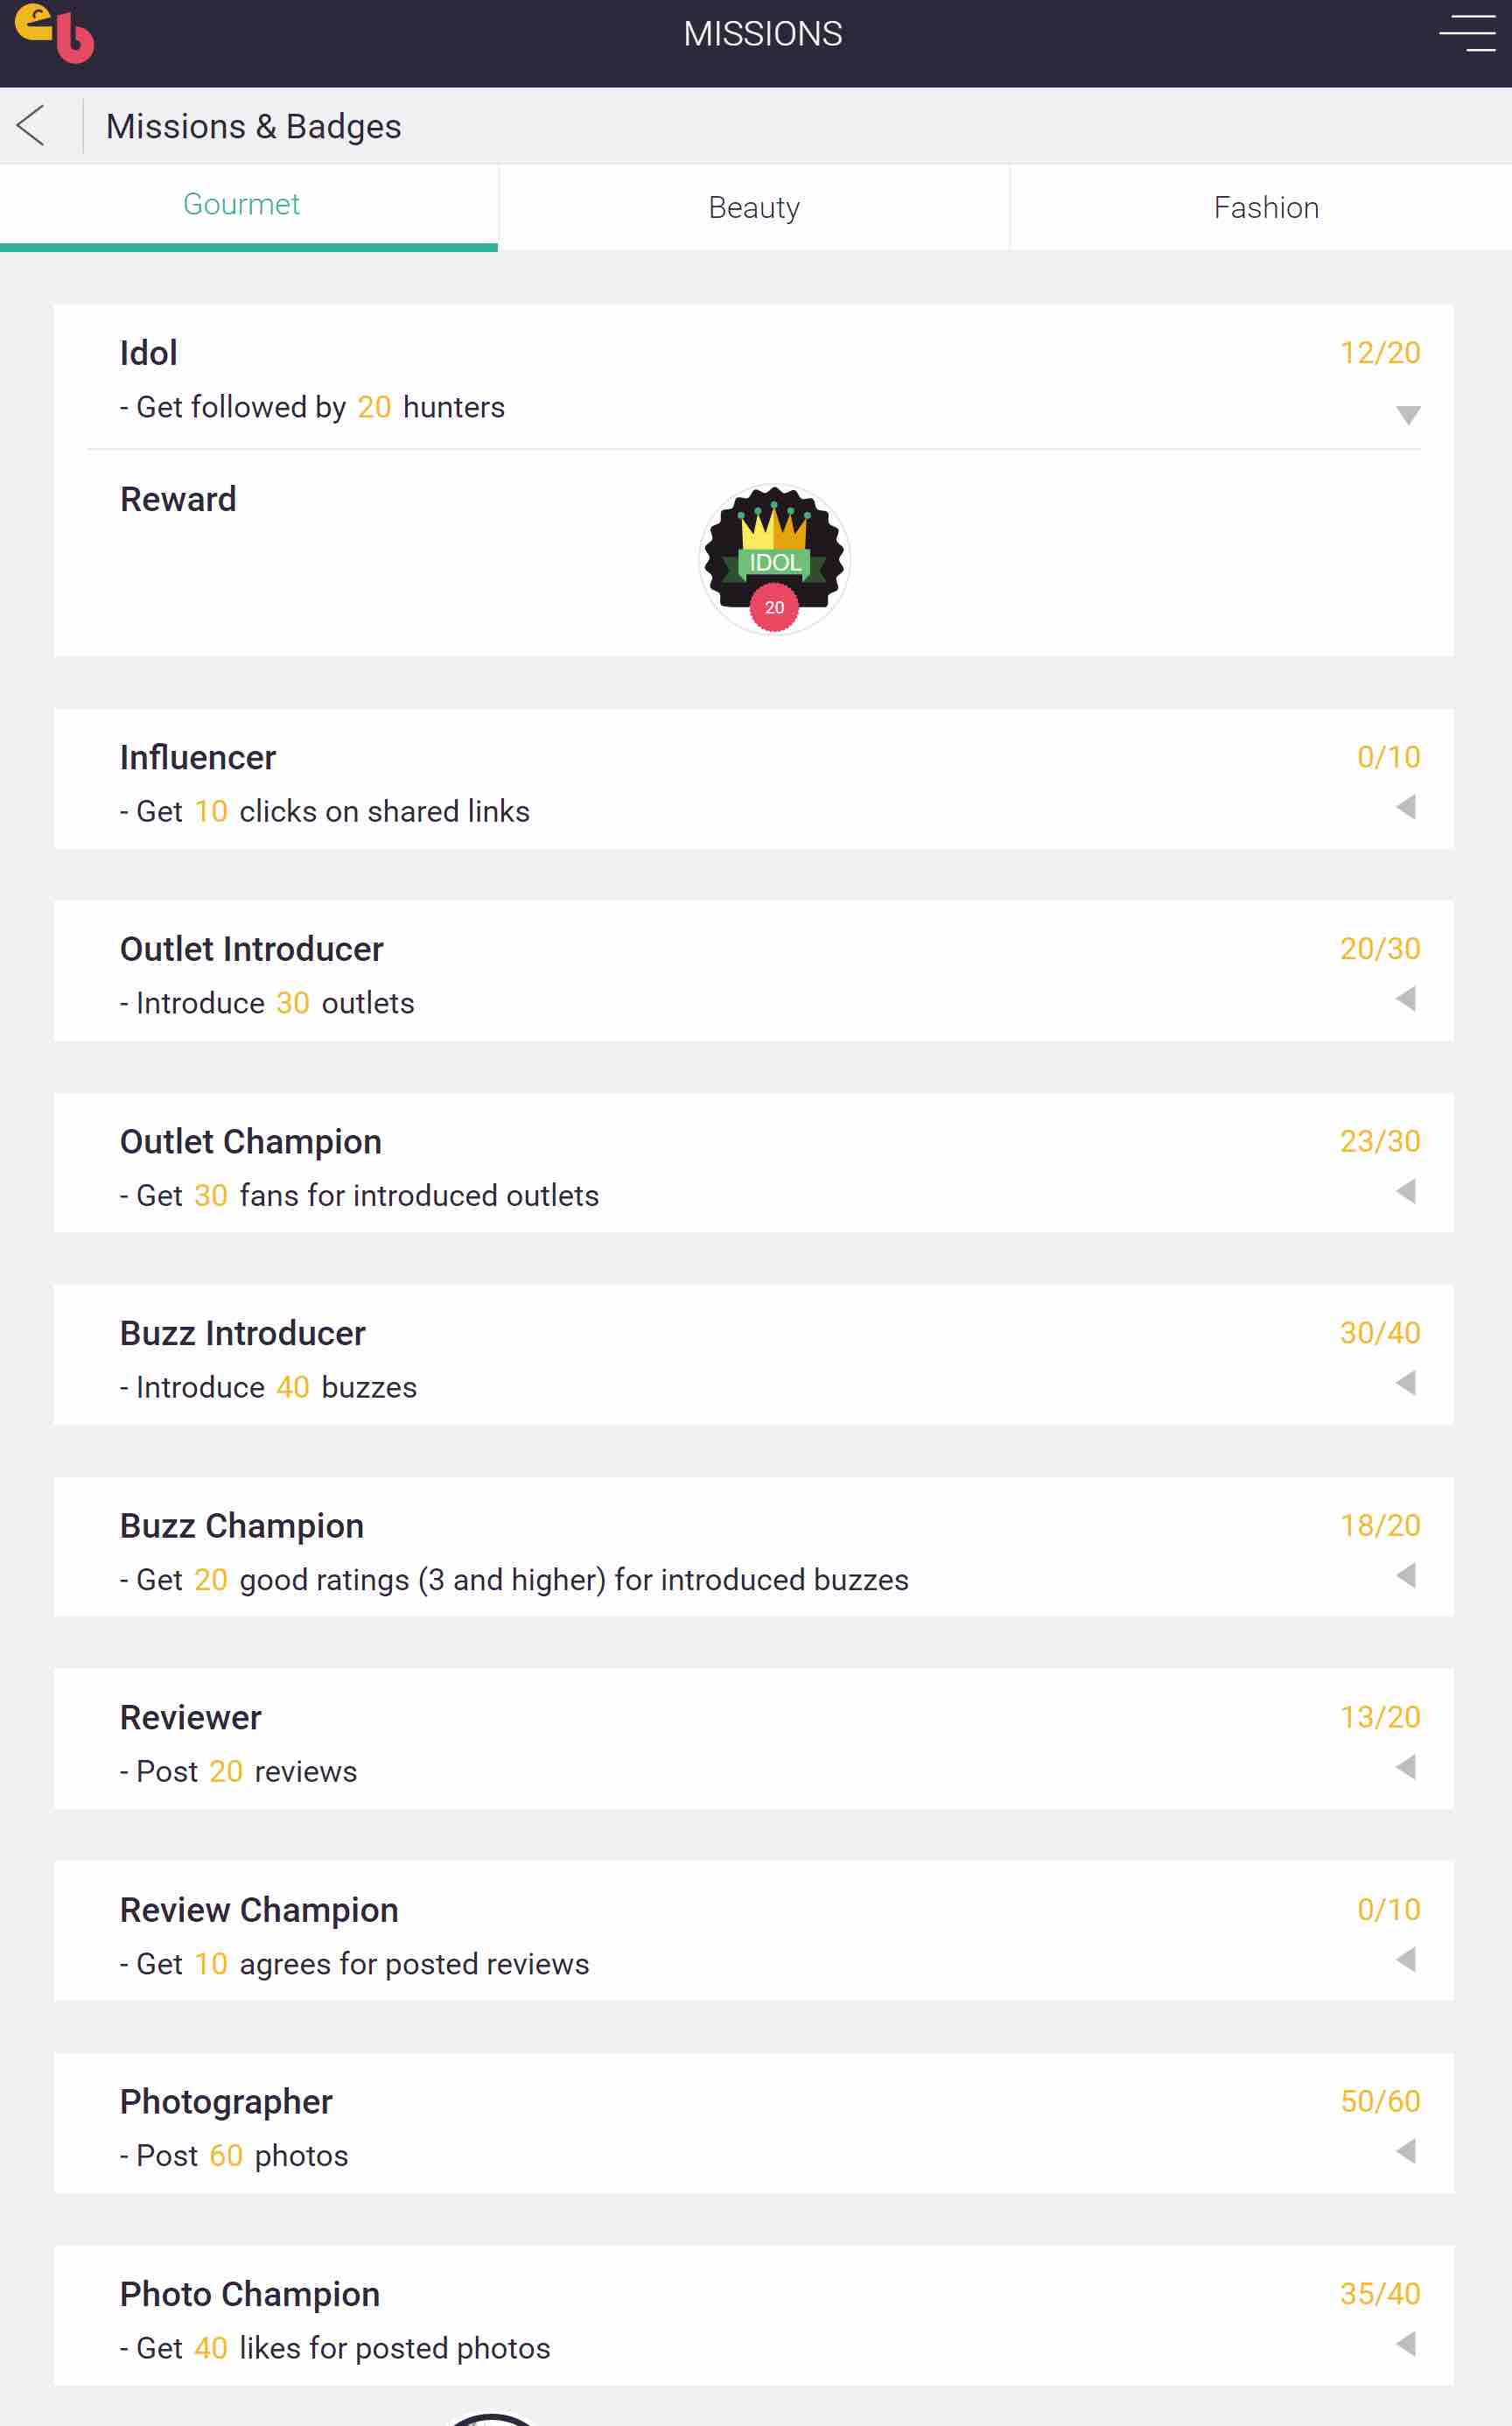Expand the Outlet Introducer mission
Viewport: 1512px width, 2426px height.
point(1406,999)
